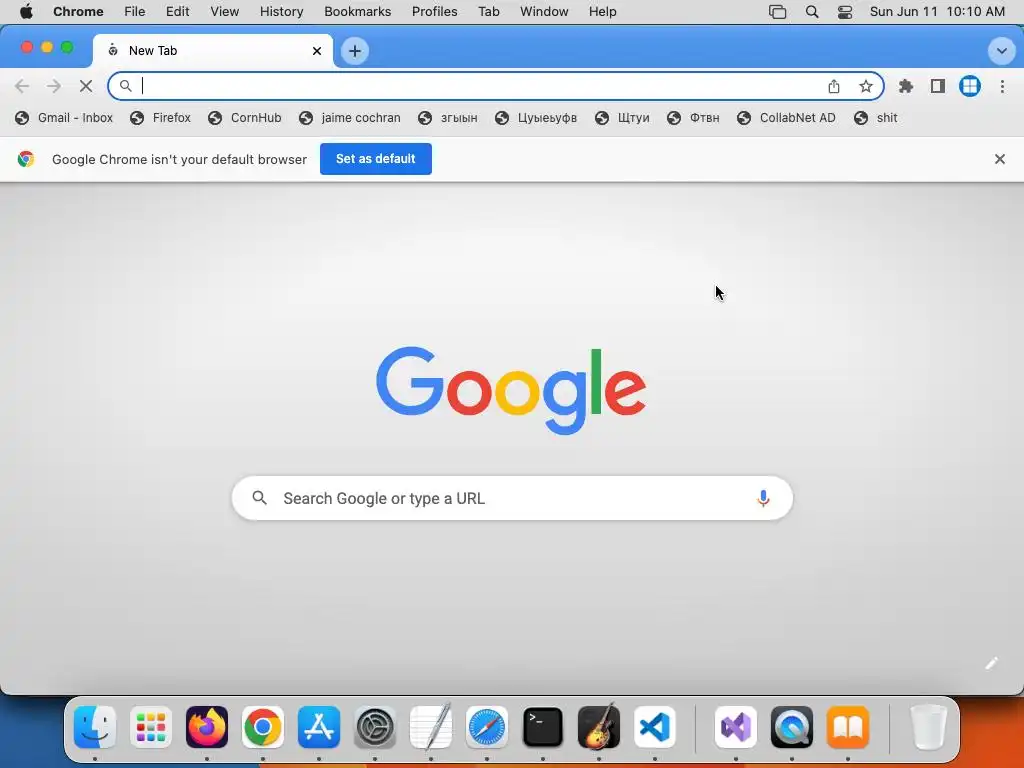Open the Extensions puzzle icon
The width and height of the screenshot is (1024, 768).
906,86
